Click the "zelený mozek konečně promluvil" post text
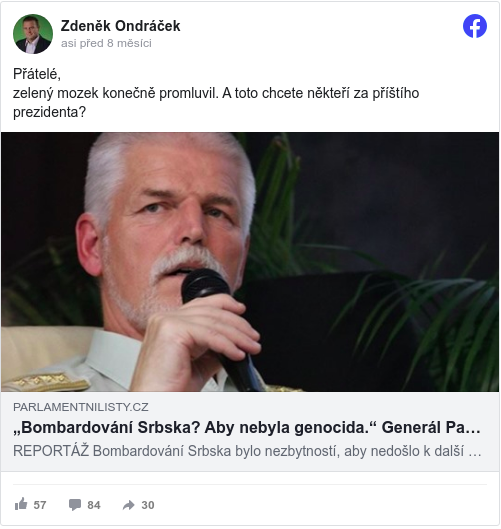501x529 pixels. pos(116,93)
